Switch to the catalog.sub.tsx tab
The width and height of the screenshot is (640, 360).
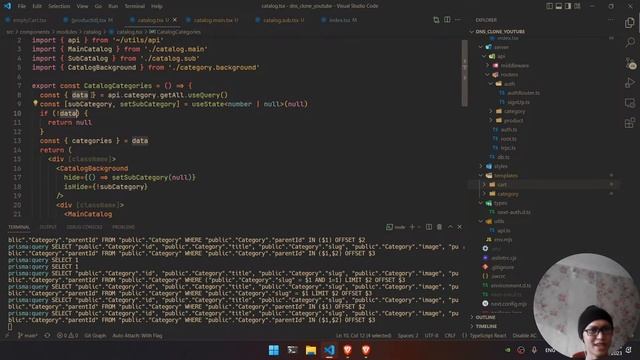point(283,20)
